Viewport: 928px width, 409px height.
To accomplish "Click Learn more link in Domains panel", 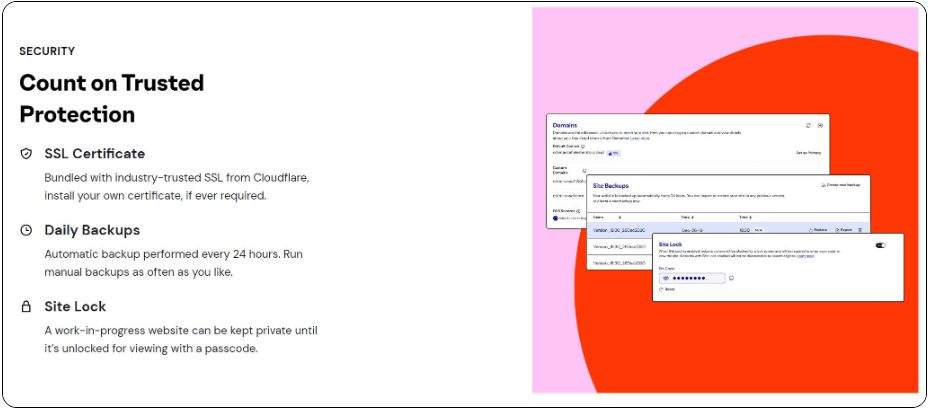I will (639, 138).
